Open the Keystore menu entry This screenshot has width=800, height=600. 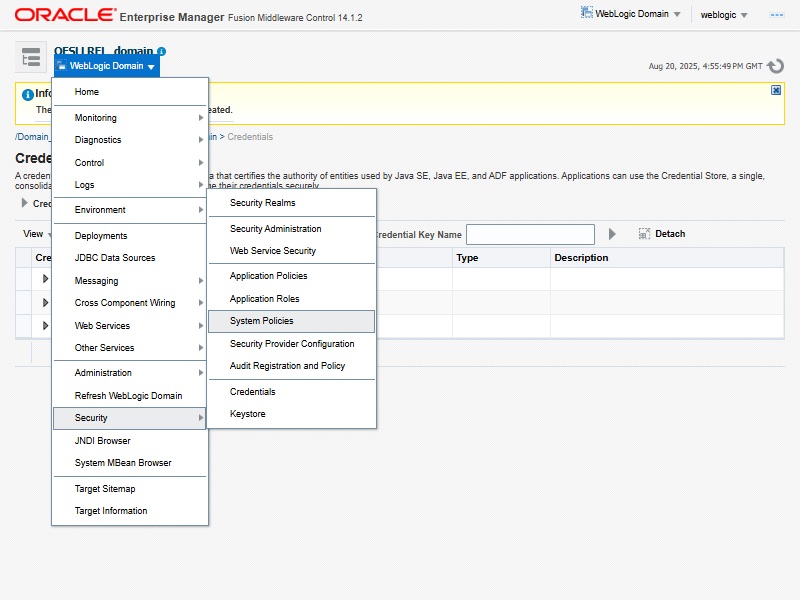tap(248, 414)
